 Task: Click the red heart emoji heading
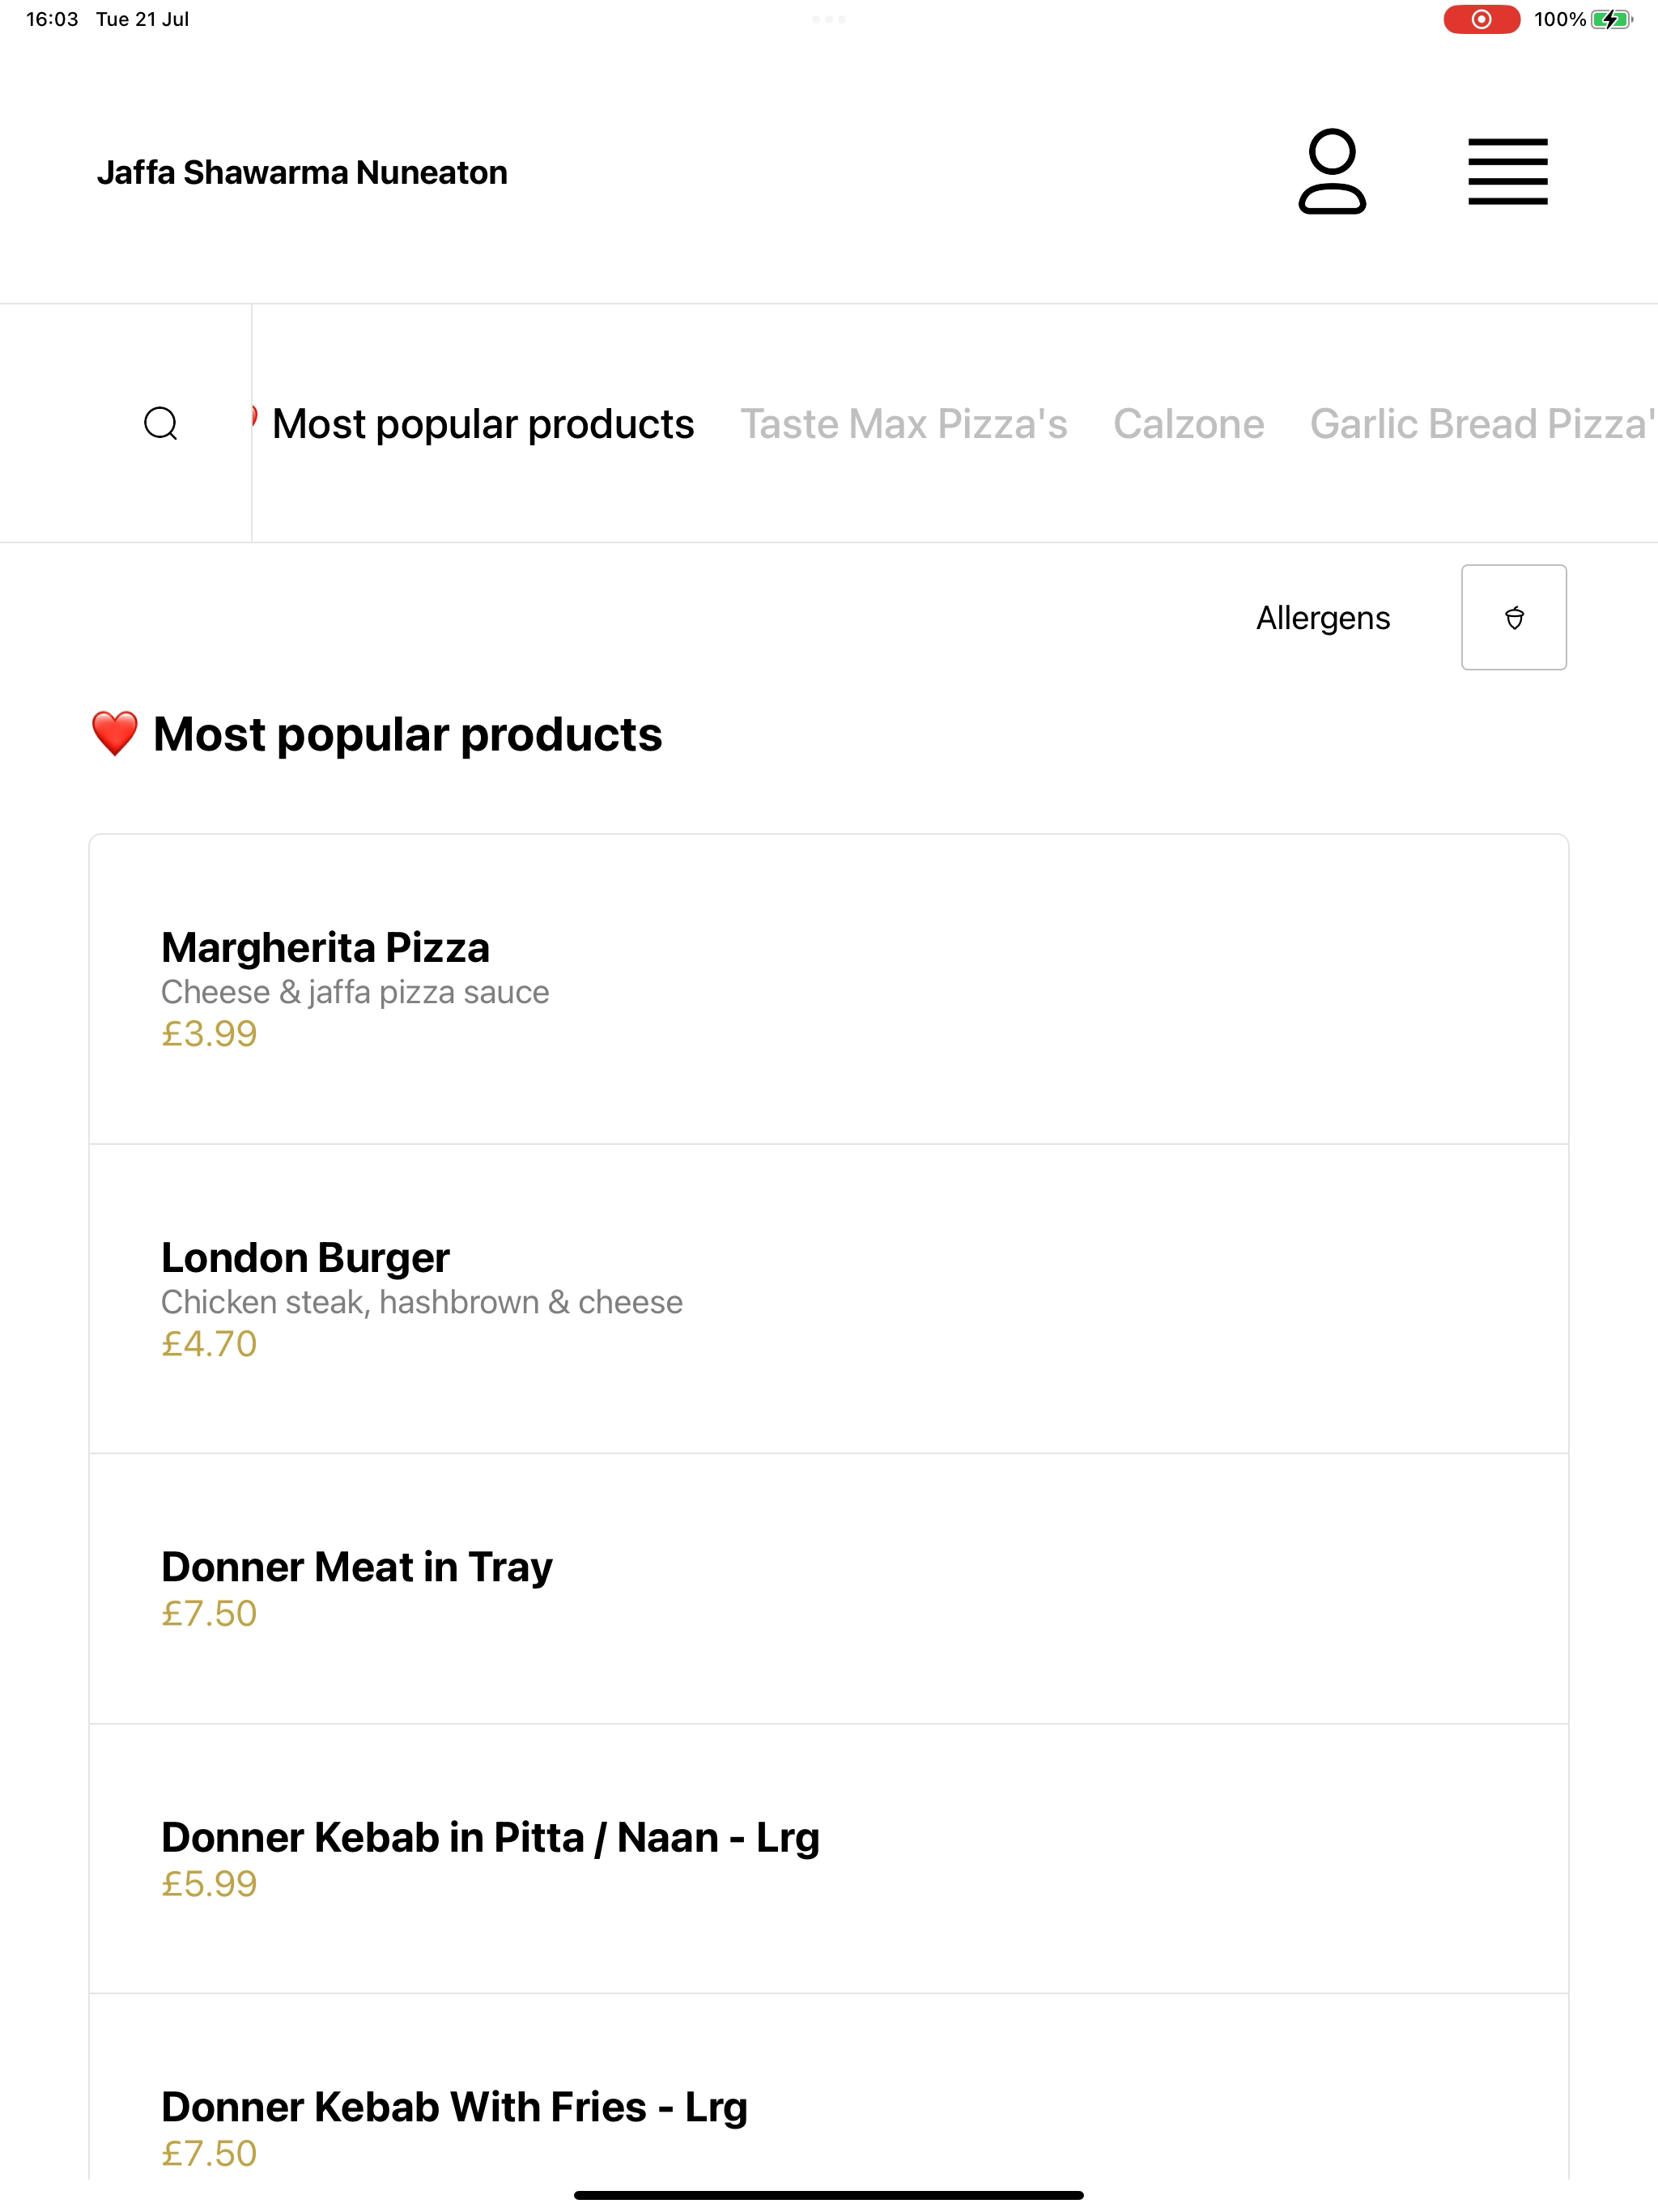point(114,734)
